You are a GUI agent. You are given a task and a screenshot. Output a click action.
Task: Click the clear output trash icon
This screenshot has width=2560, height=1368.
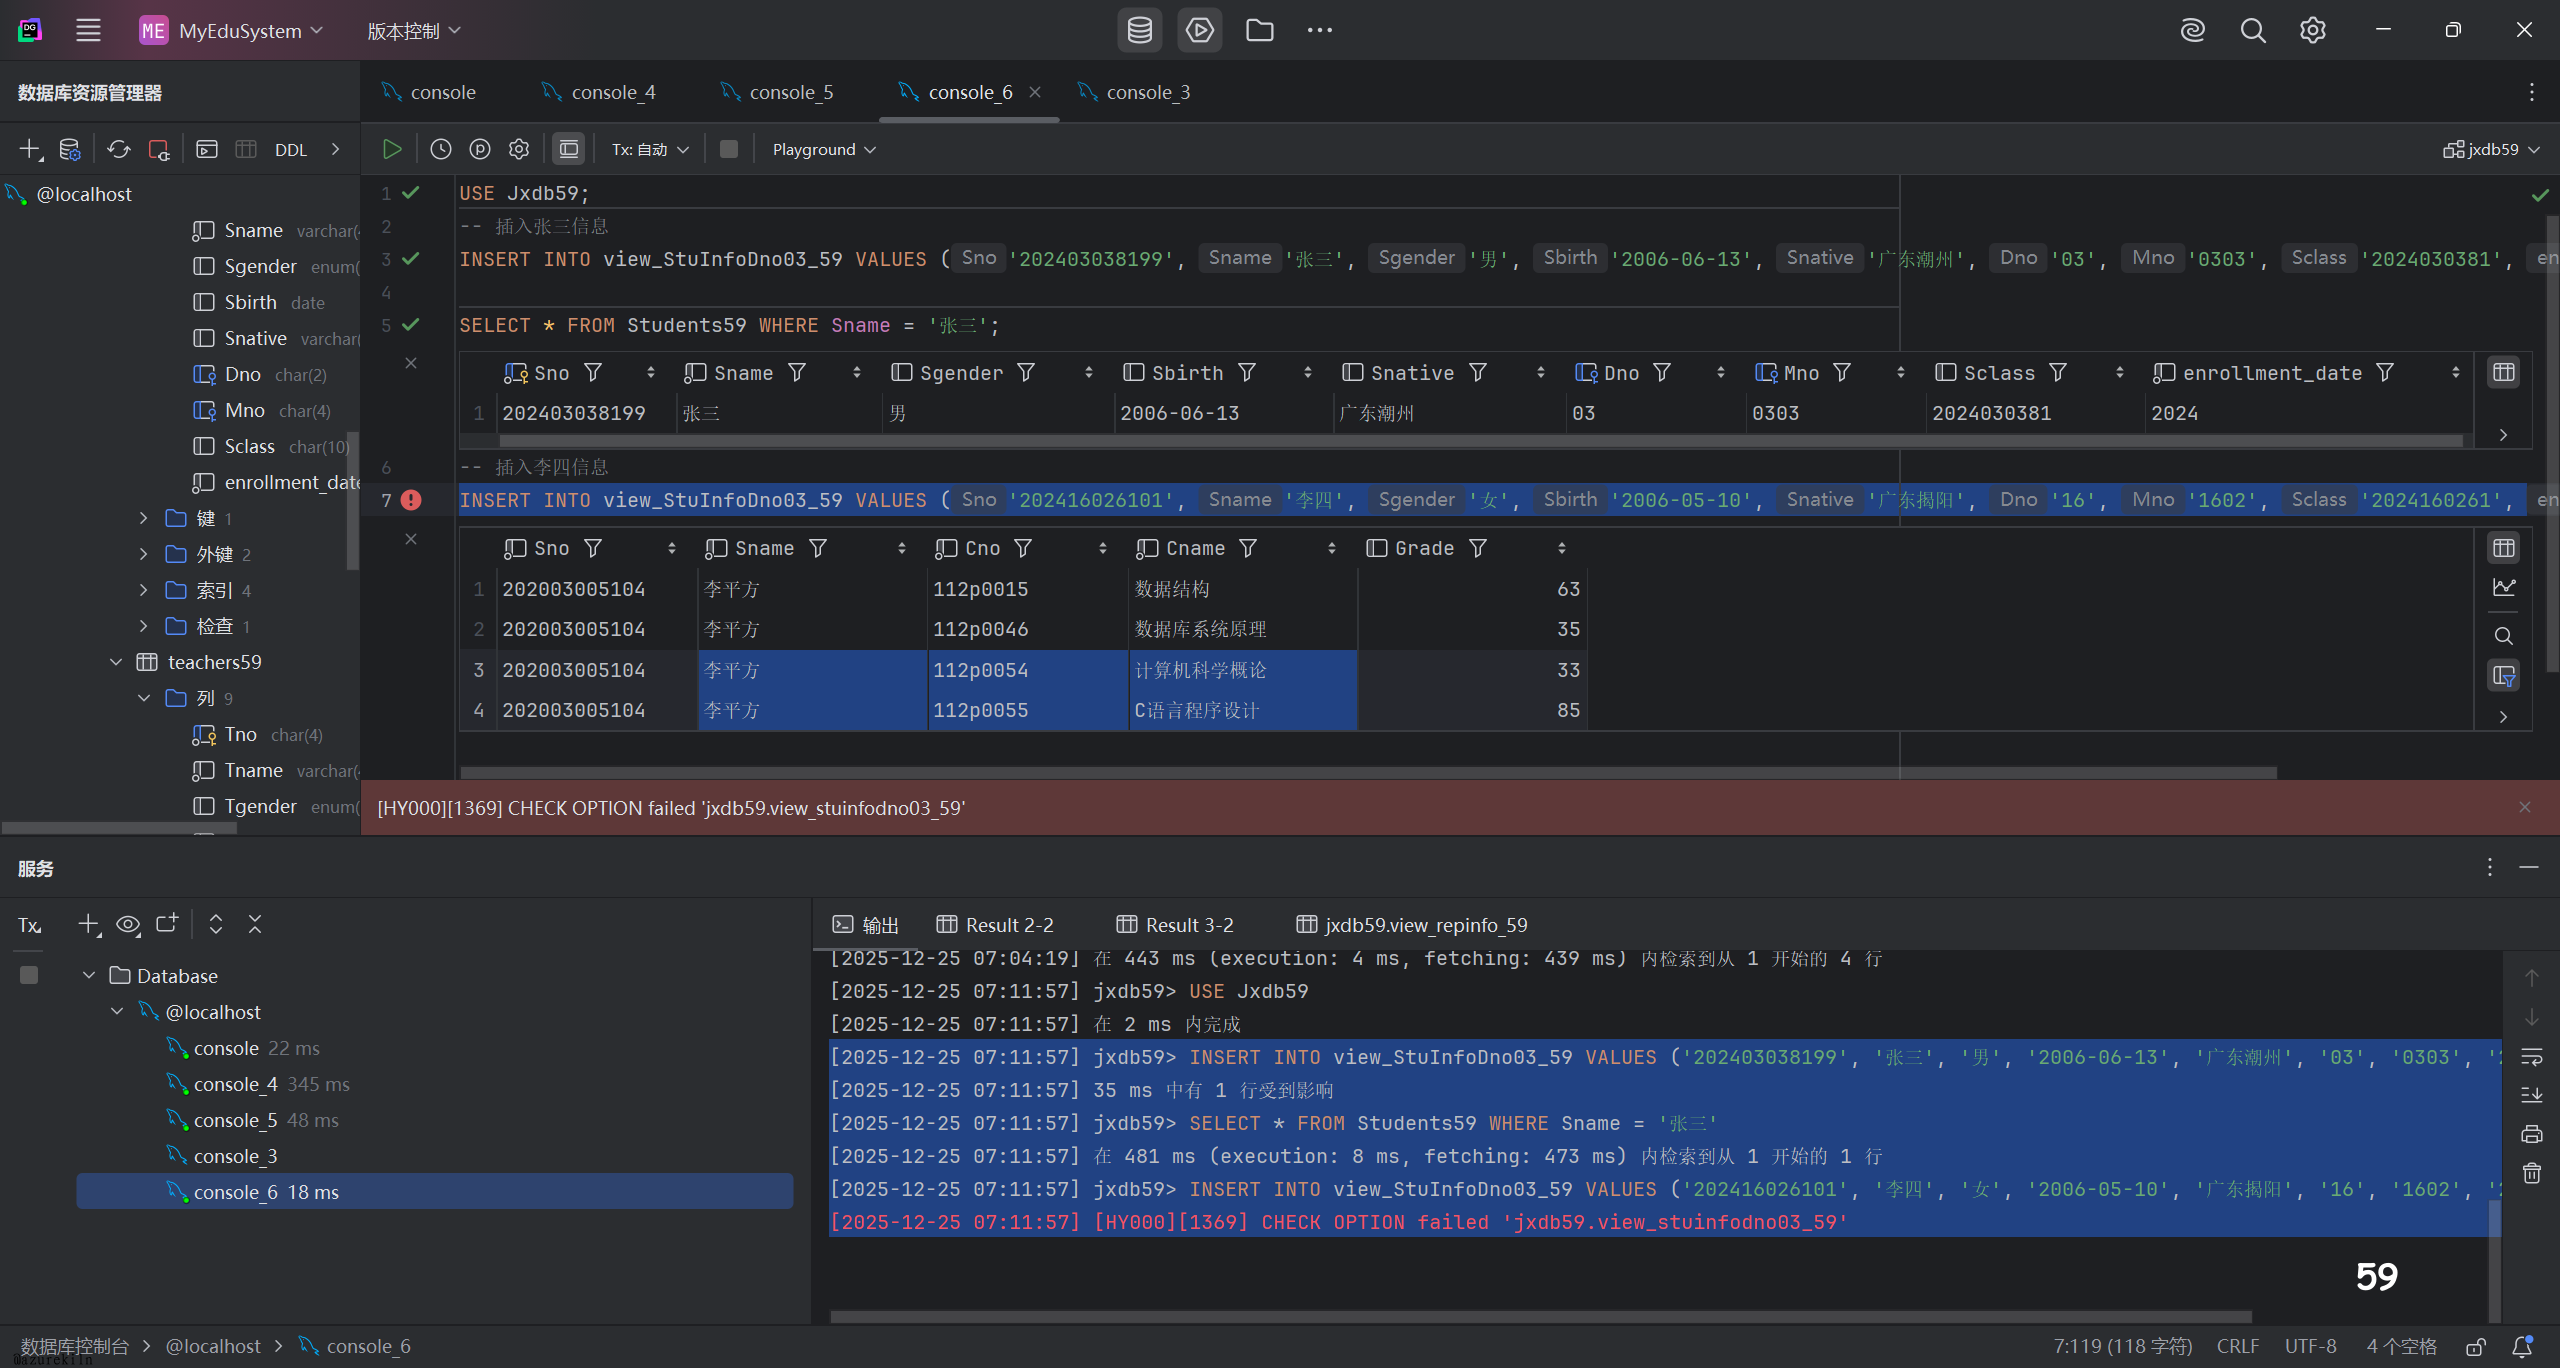tap(2531, 1173)
